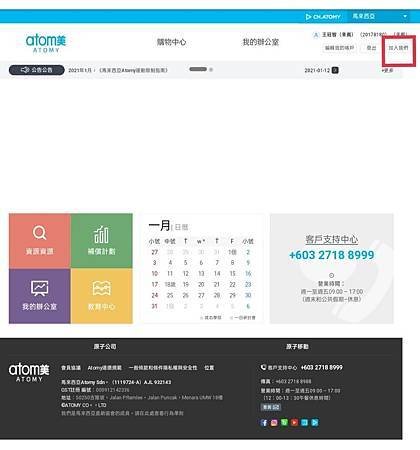
Task: Open the 馬來西亞 country dropdown
Action: 378,16
